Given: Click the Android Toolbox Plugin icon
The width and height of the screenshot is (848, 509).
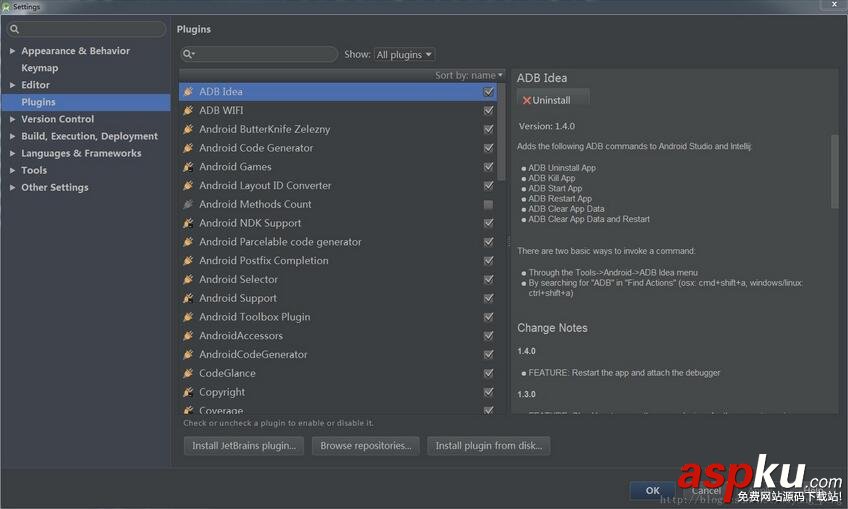Looking at the screenshot, I should (x=188, y=317).
